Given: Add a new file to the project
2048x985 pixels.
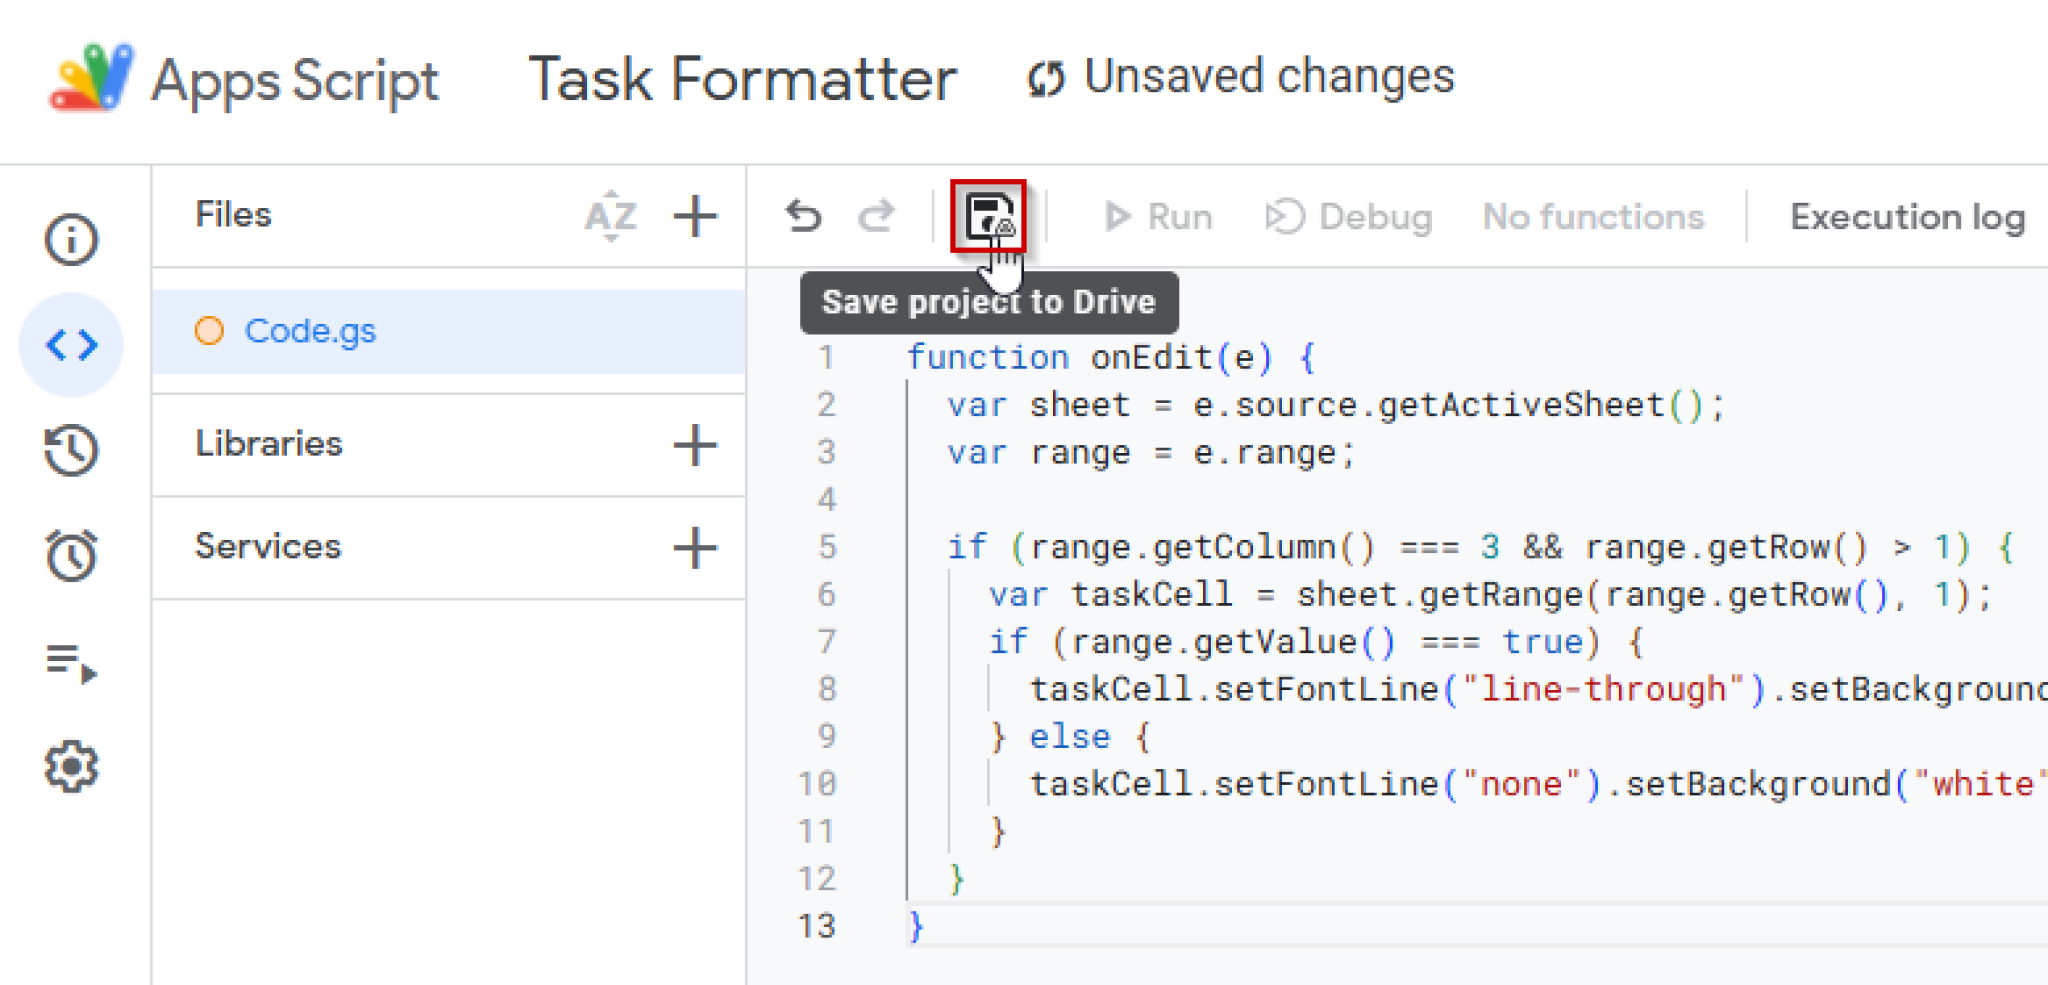Looking at the screenshot, I should click(697, 215).
